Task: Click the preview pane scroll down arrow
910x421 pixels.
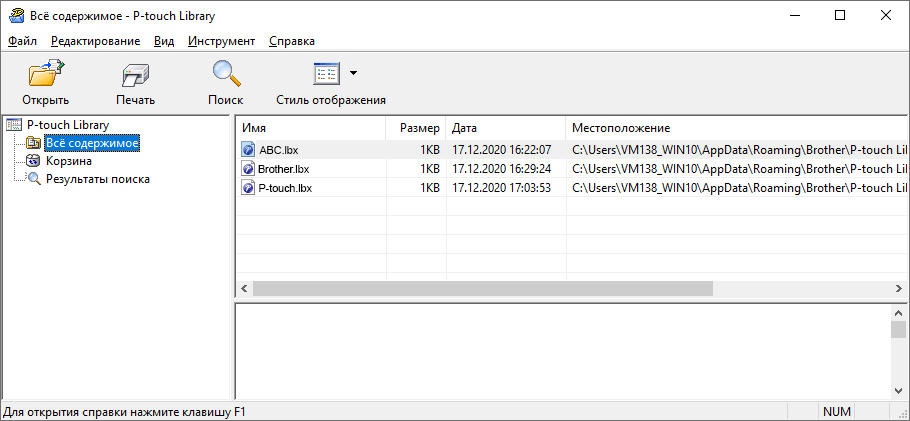Action: point(899,389)
